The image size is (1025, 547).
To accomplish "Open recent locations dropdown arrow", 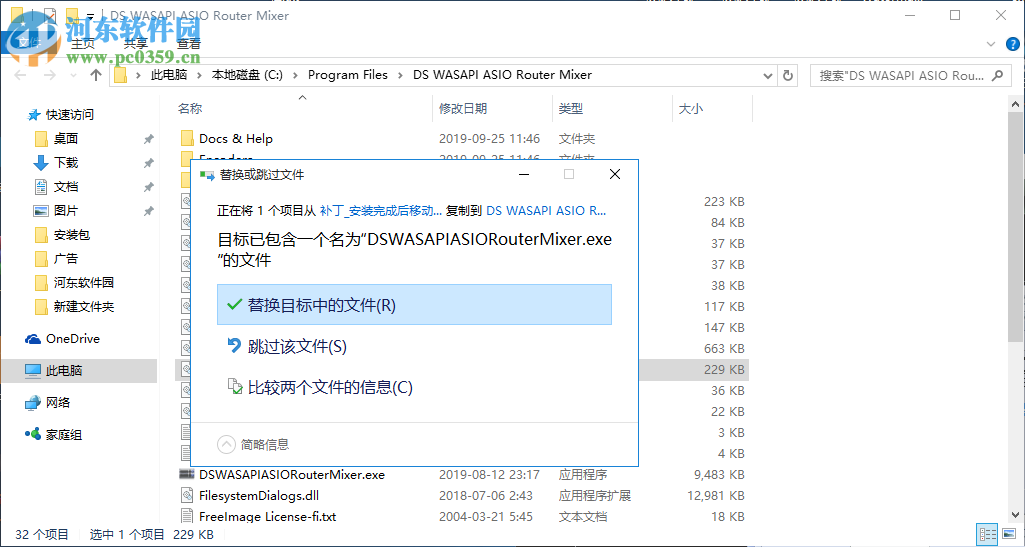I will tap(73, 76).
